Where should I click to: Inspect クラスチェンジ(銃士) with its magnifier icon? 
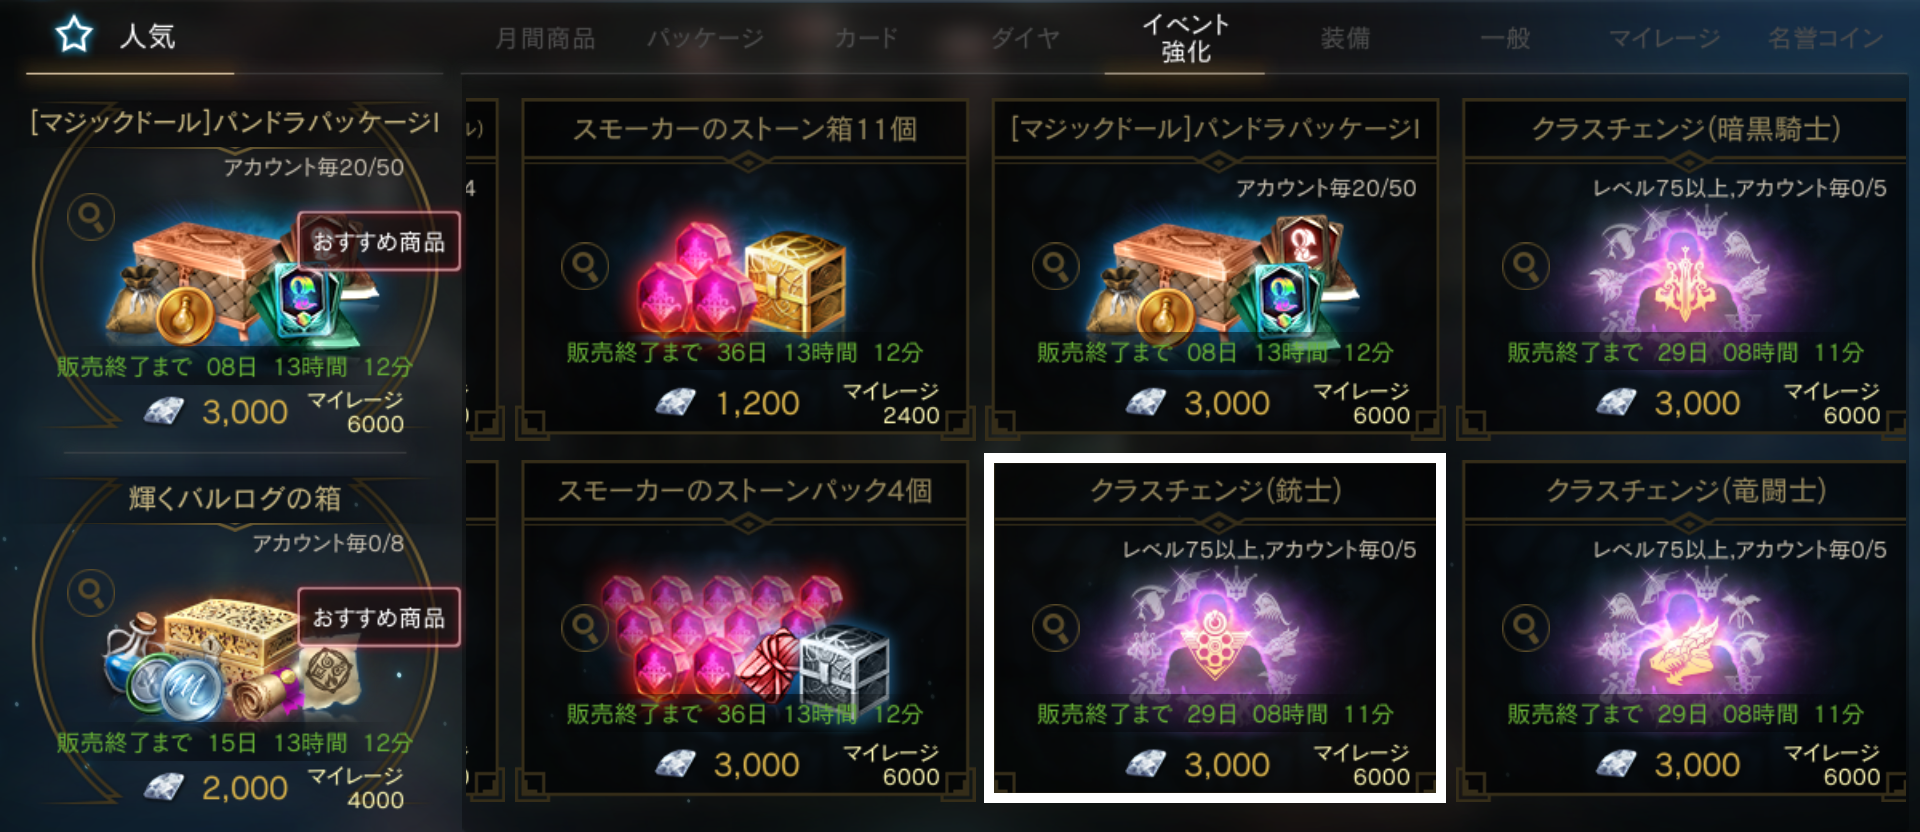[1055, 628]
